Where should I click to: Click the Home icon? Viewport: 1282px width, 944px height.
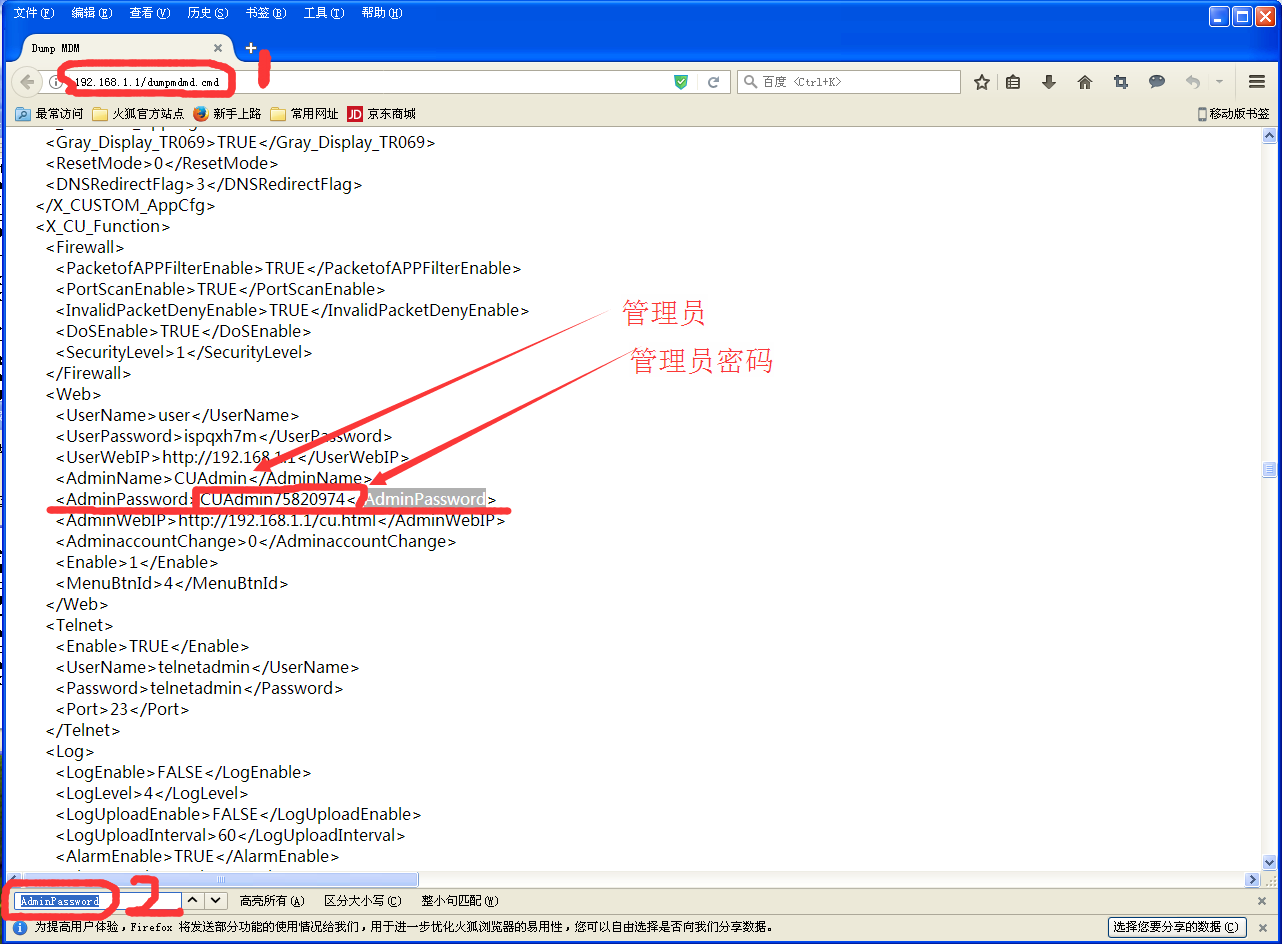1084,82
